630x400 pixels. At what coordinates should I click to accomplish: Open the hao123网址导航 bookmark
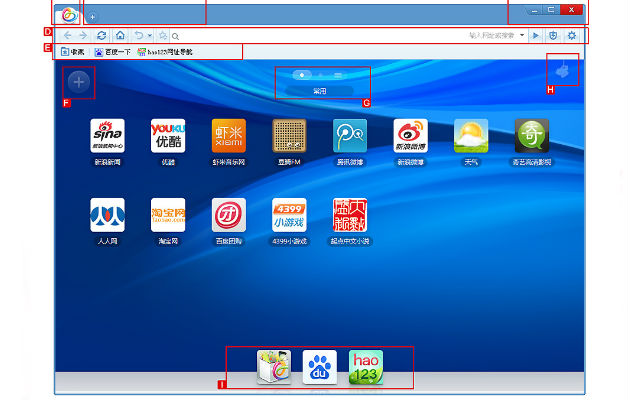coord(165,52)
